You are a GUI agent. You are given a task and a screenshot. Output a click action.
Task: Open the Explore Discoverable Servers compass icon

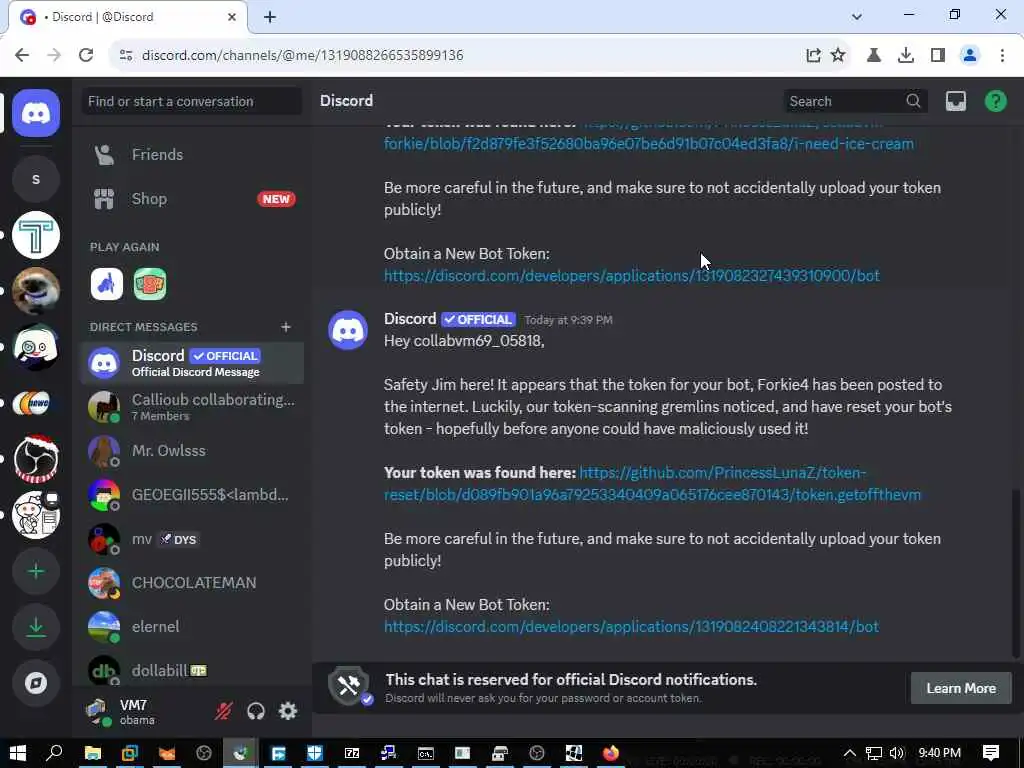(x=36, y=683)
